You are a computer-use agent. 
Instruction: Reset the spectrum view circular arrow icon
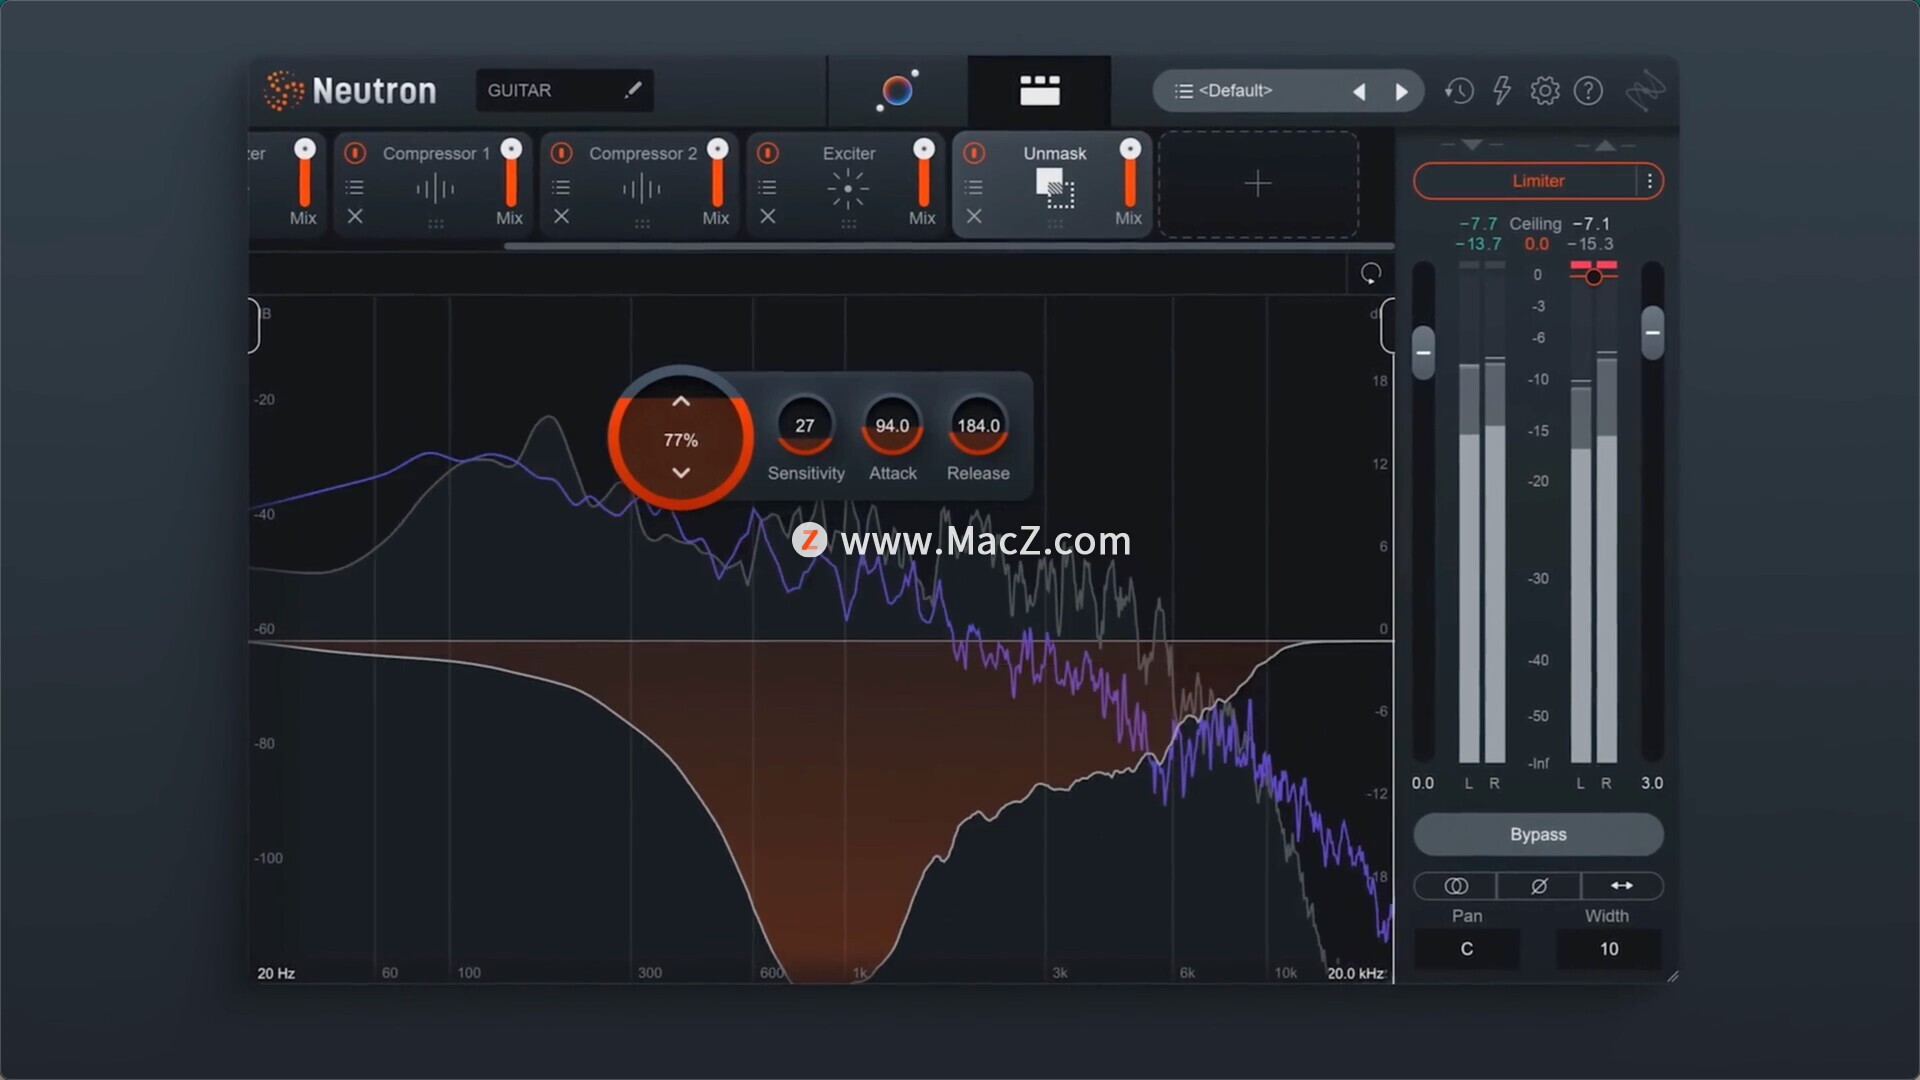point(1371,273)
